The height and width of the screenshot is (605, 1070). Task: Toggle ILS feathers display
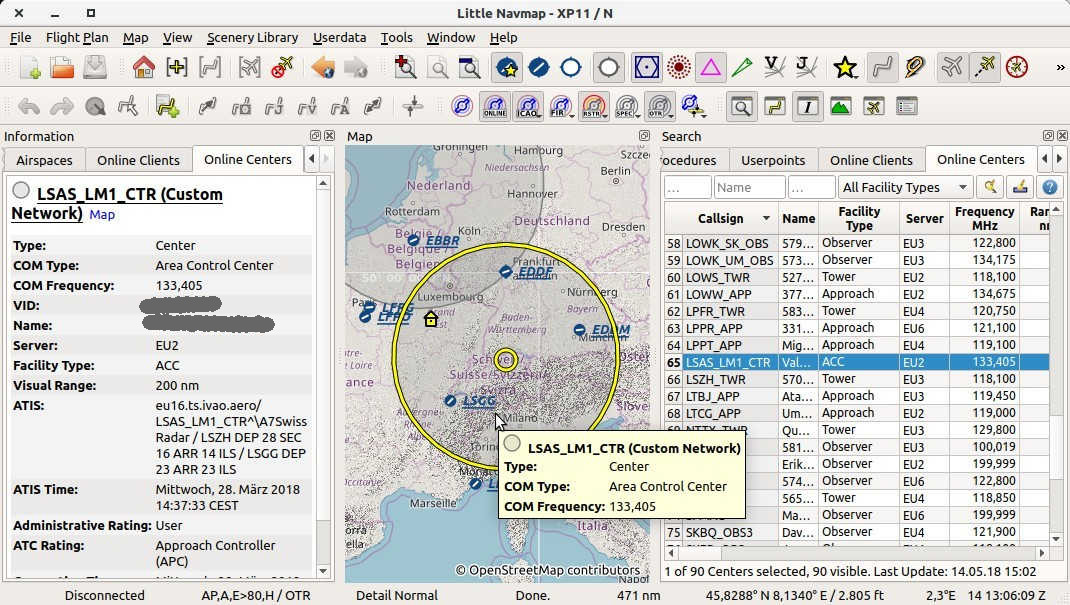coord(742,68)
